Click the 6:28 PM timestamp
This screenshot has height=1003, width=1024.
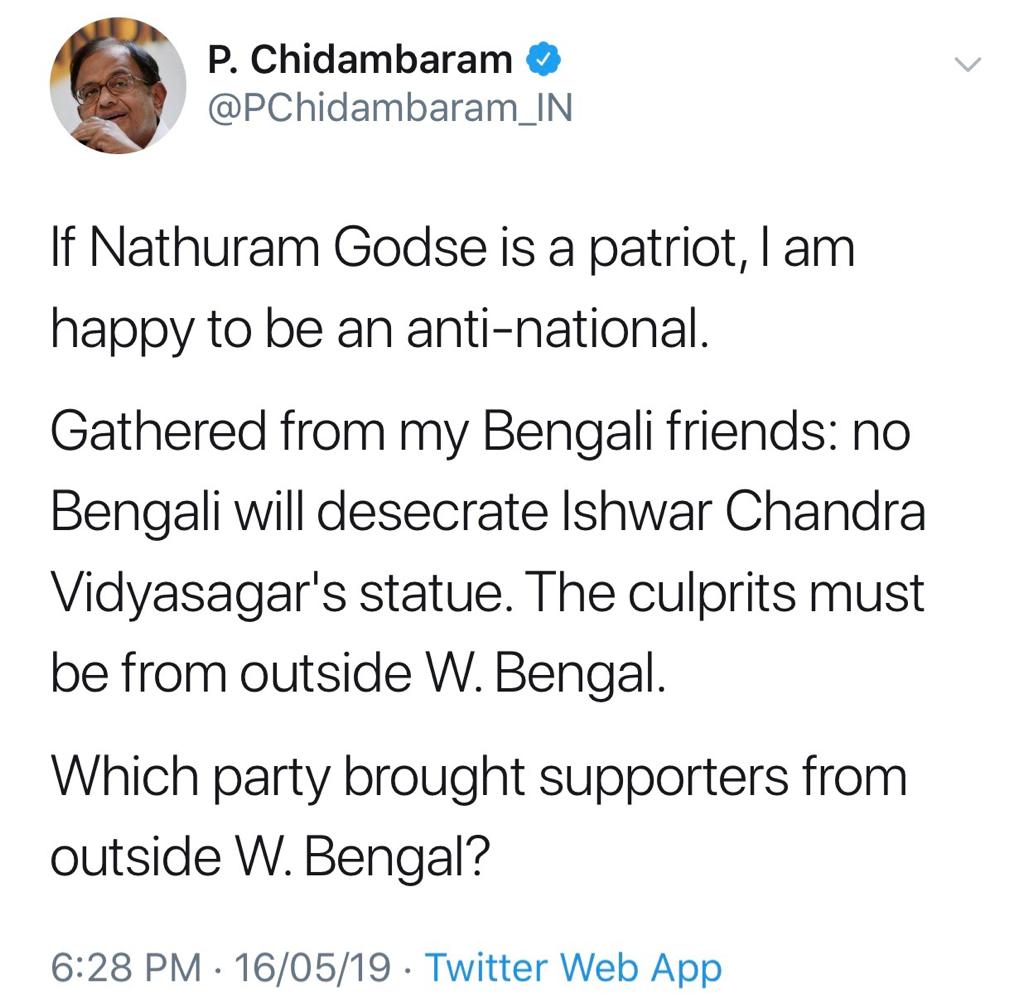pos(126,967)
